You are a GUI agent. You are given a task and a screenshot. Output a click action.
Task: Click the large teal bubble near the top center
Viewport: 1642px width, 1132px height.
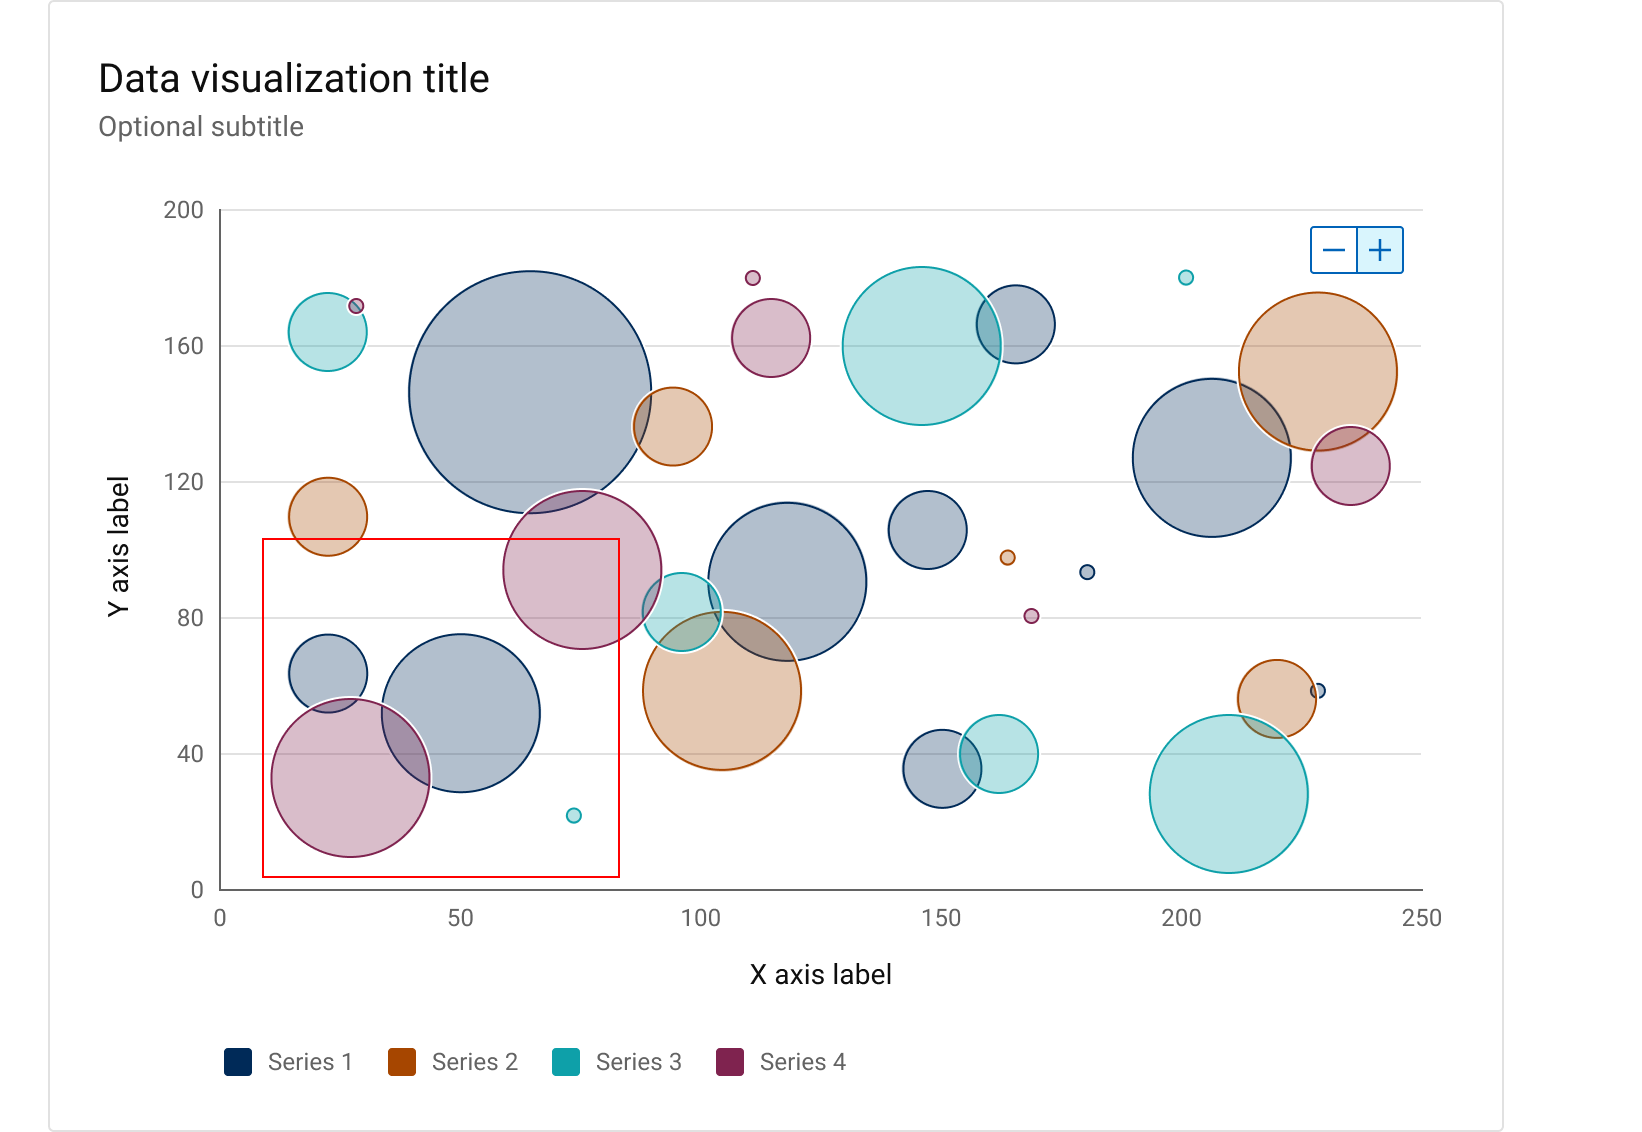tap(921, 347)
